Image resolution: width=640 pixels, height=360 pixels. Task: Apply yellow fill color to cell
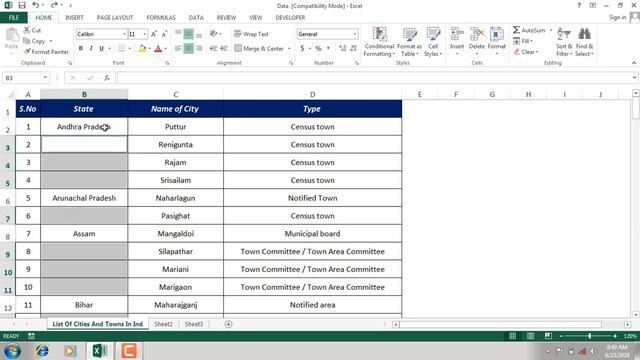(142, 49)
